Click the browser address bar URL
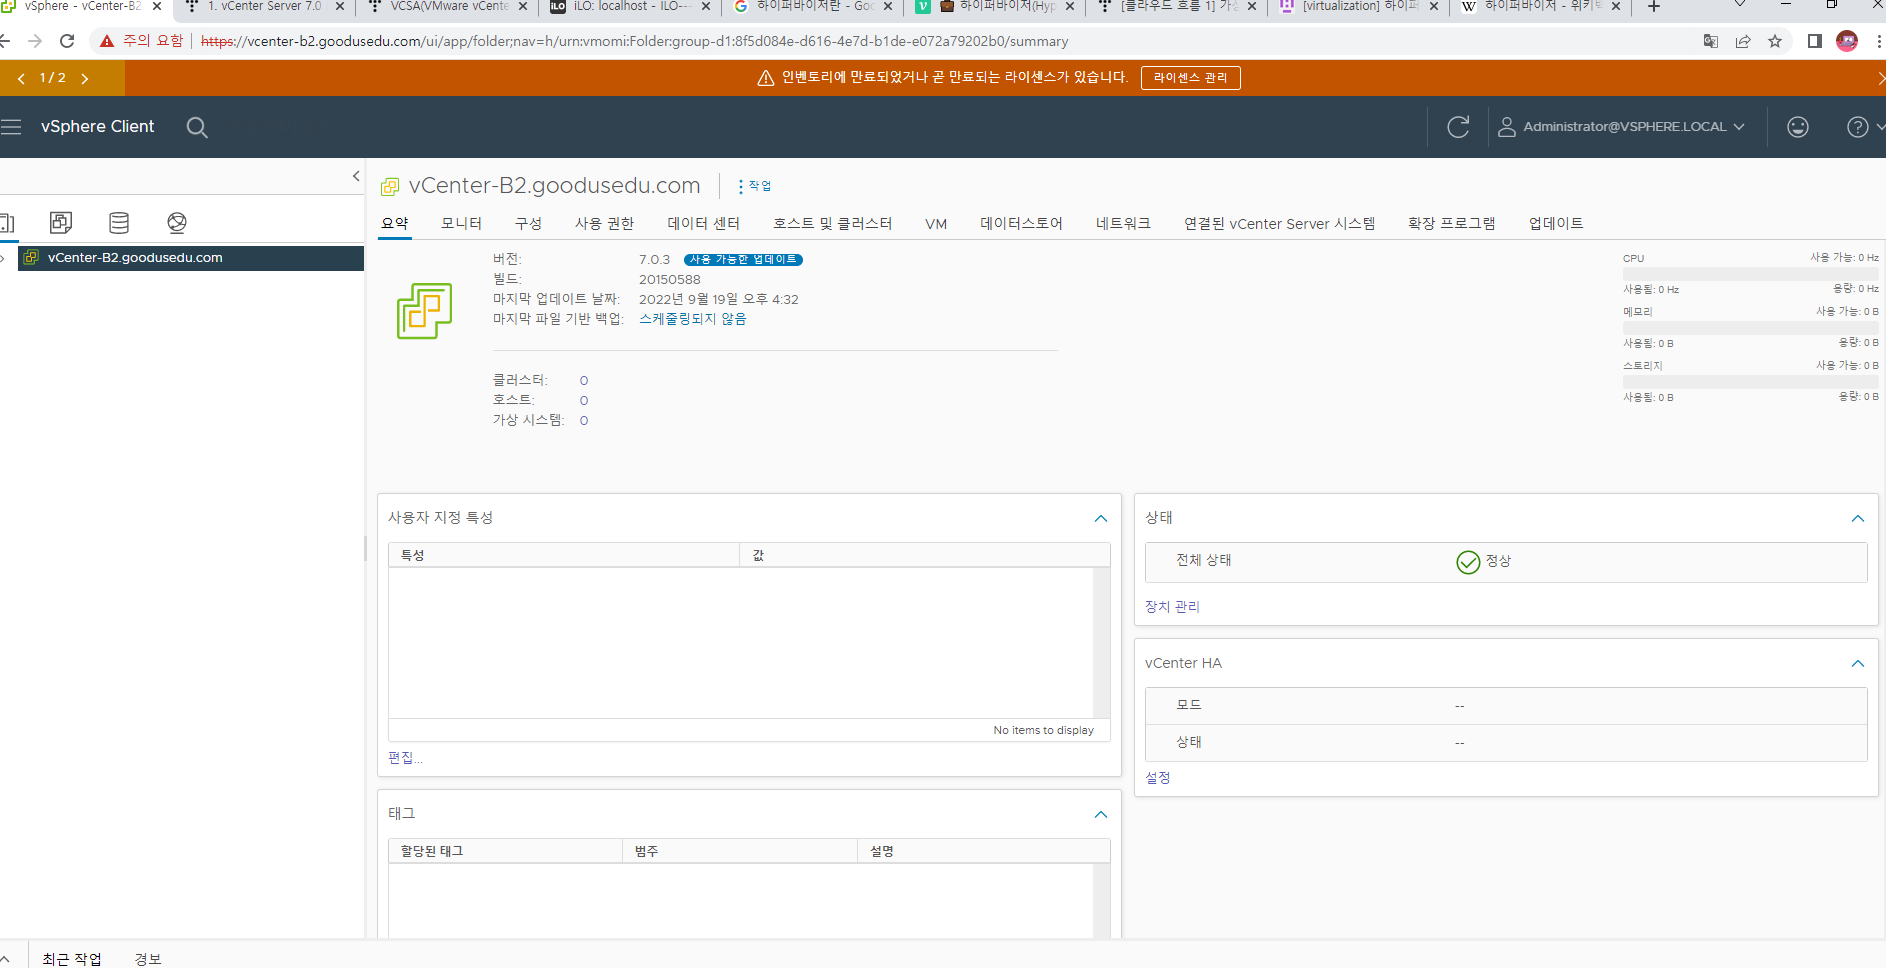Viewport: 1886px width, 968px height. pos(634,41)
